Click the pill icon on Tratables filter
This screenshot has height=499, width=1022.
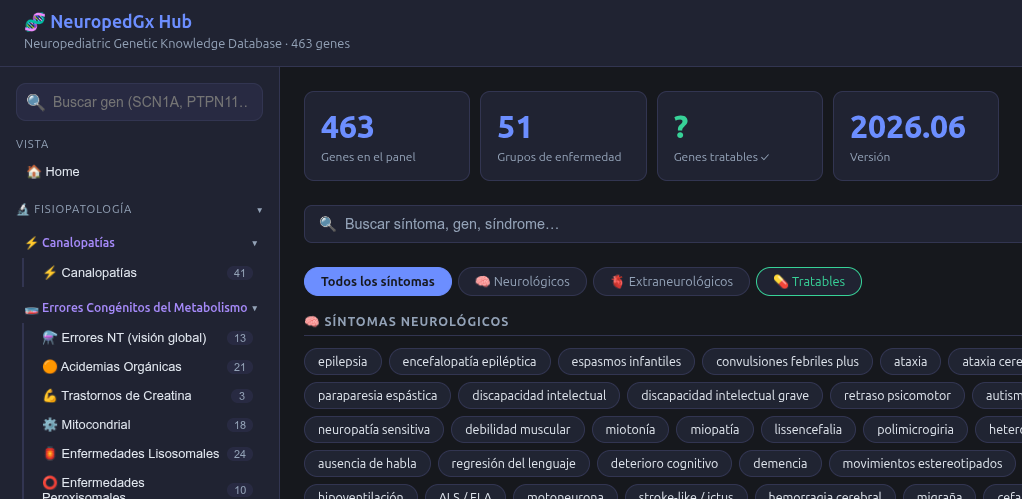click(780, 281)
